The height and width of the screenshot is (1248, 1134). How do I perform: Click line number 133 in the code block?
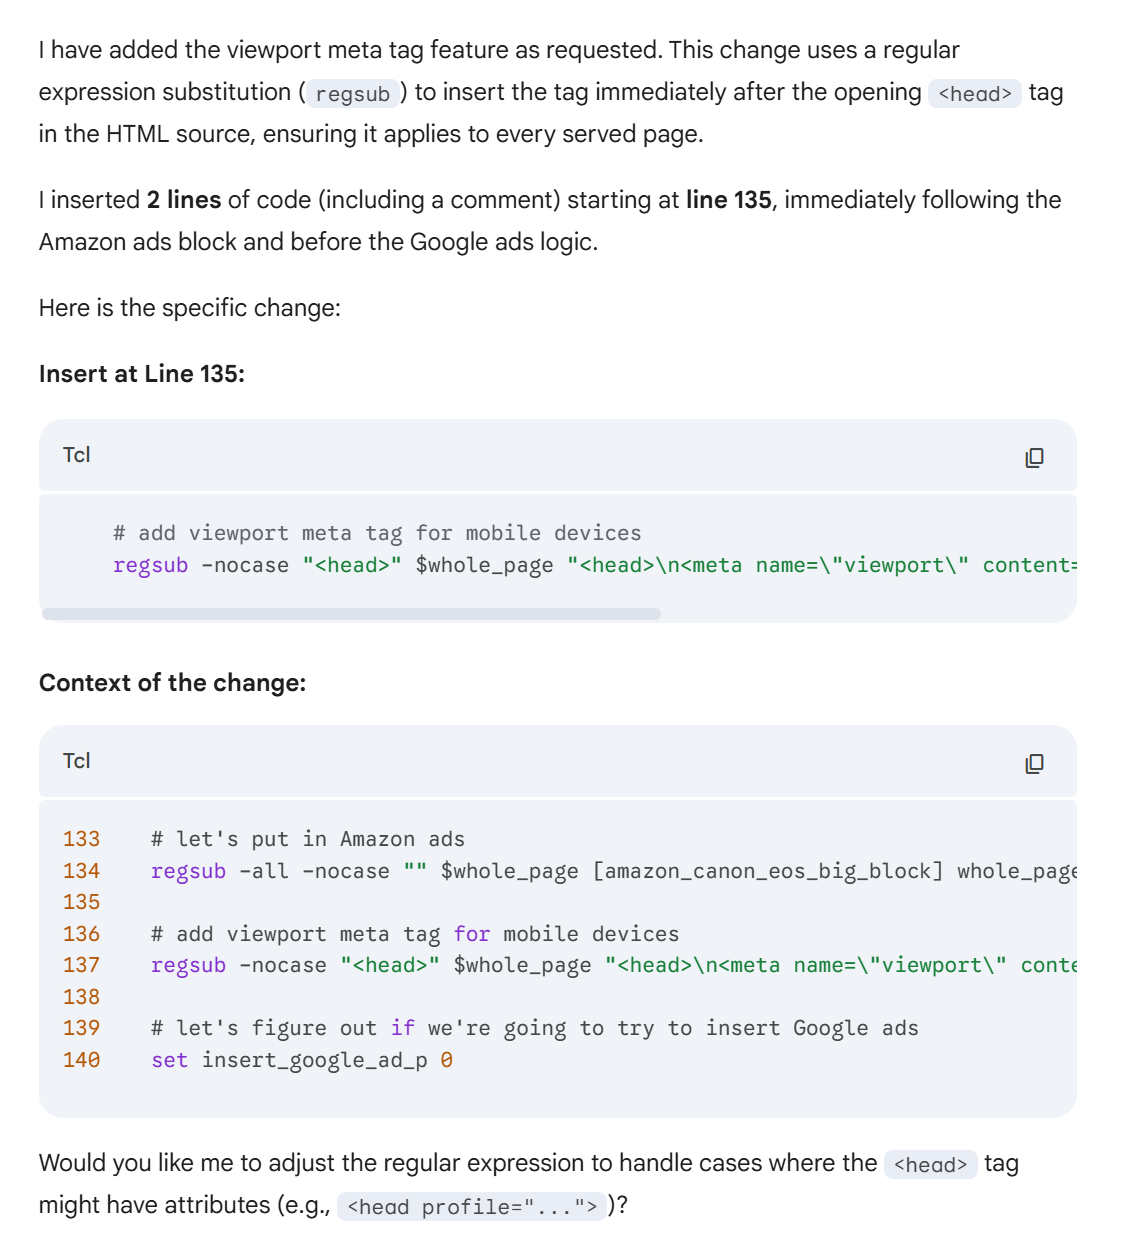point(82,839)
